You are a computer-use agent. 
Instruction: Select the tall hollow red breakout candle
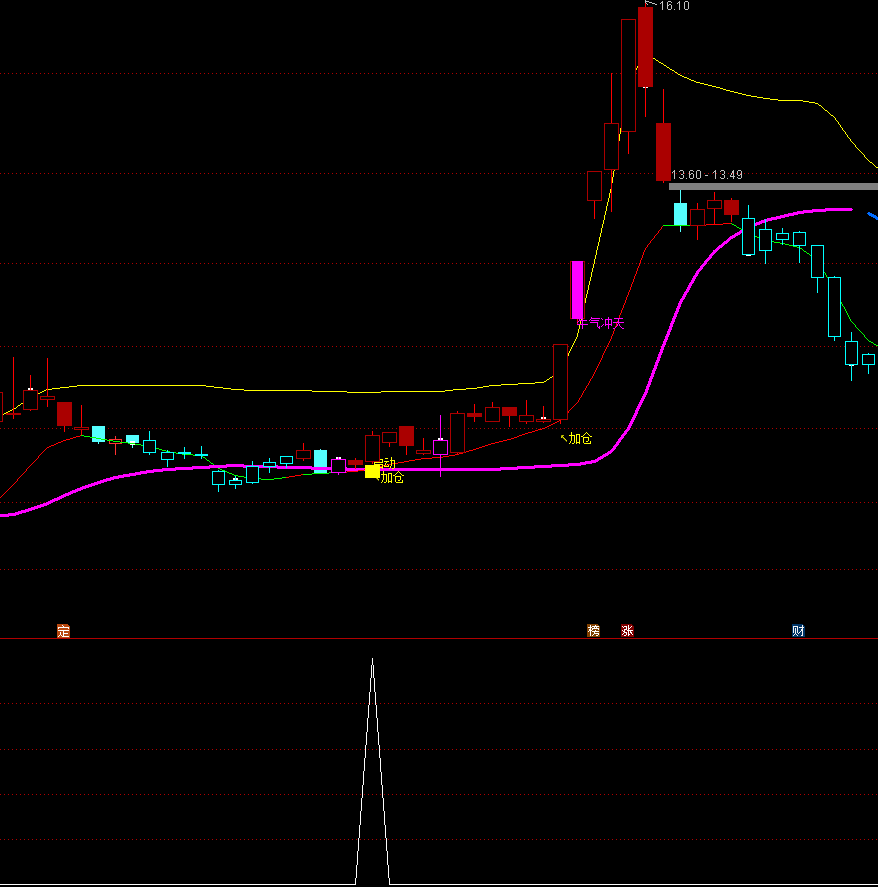[560, 381]
